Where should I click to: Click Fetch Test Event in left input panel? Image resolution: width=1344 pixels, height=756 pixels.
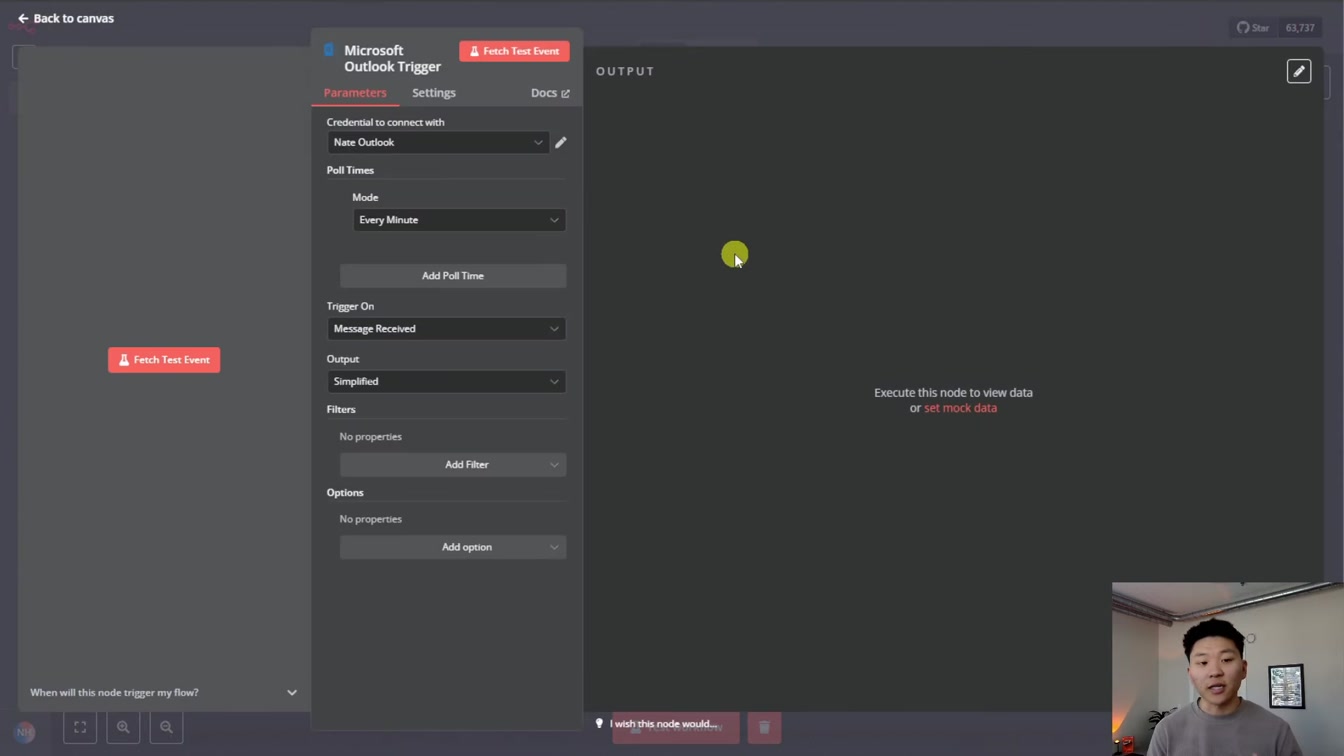[164, 360]
